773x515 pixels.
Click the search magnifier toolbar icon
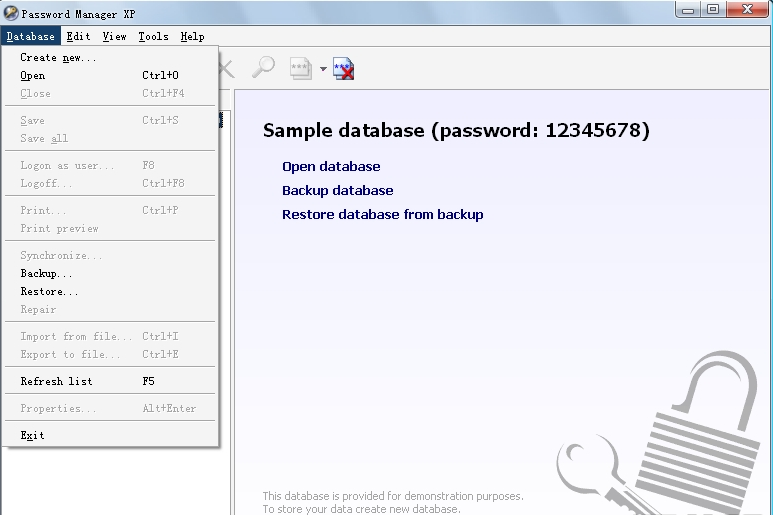tap(263, 68)
